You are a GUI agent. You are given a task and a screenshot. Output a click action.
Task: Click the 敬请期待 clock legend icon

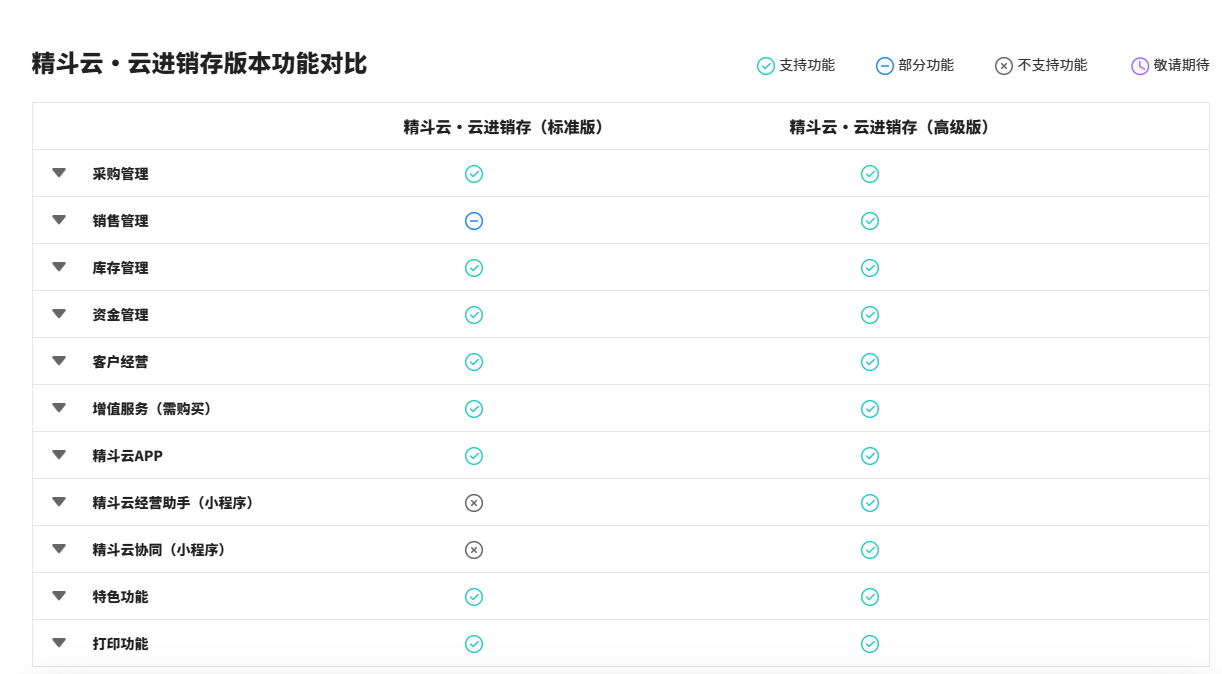point(1138,65)
